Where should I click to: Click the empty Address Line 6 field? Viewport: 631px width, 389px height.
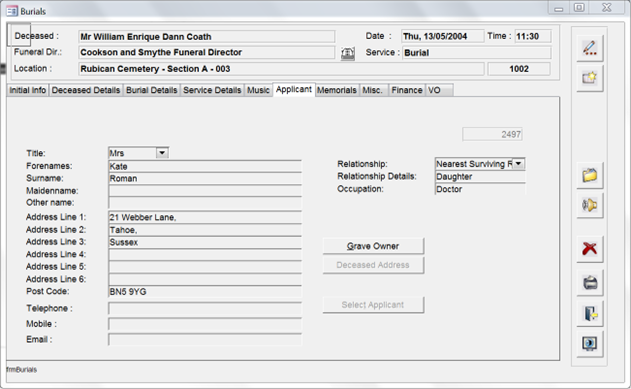point(205,279)
